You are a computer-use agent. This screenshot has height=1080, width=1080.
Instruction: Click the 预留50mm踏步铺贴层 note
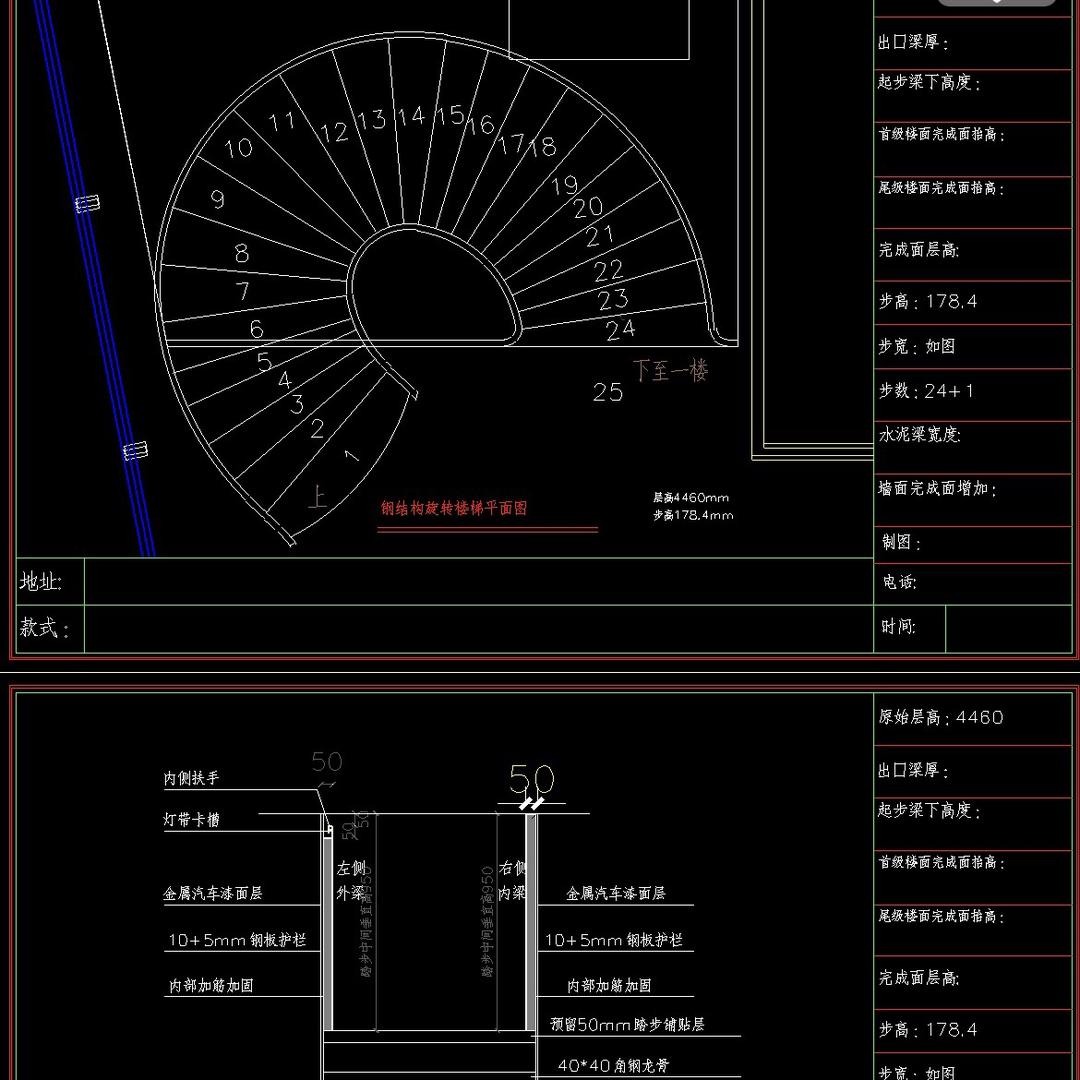click(x=627, y=1025)
